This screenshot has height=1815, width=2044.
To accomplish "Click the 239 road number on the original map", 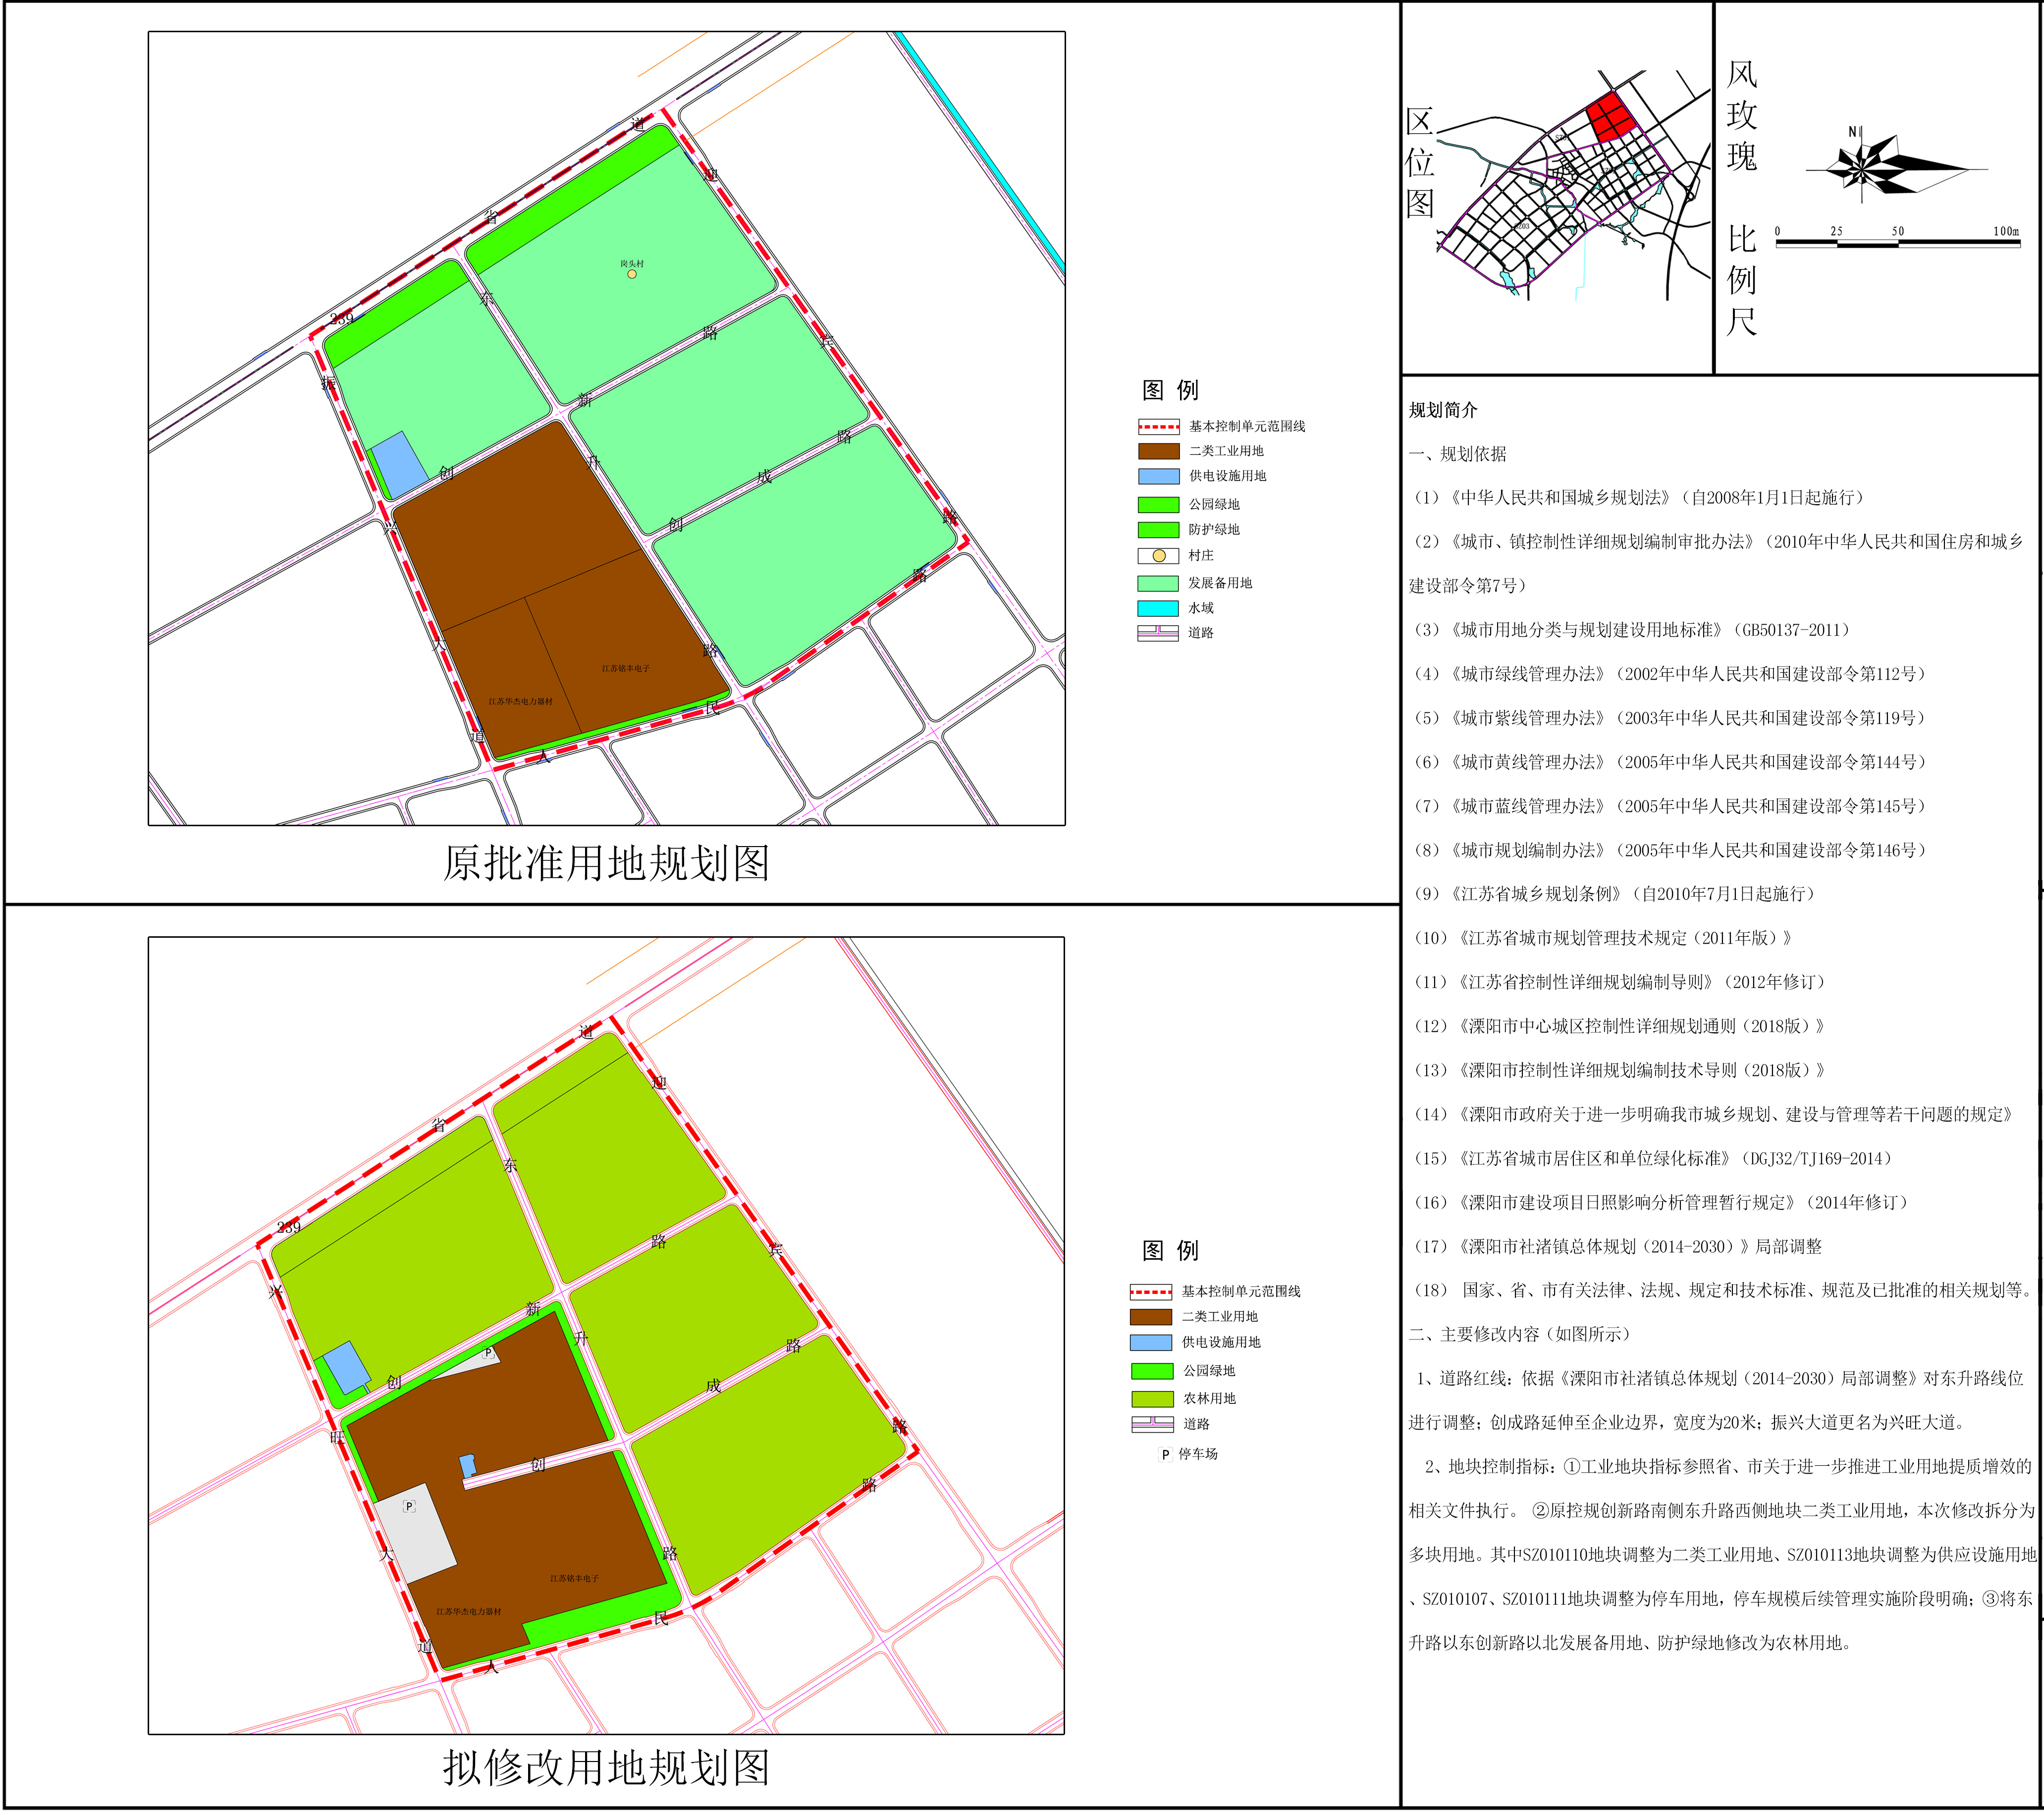I will coord(341,319).
